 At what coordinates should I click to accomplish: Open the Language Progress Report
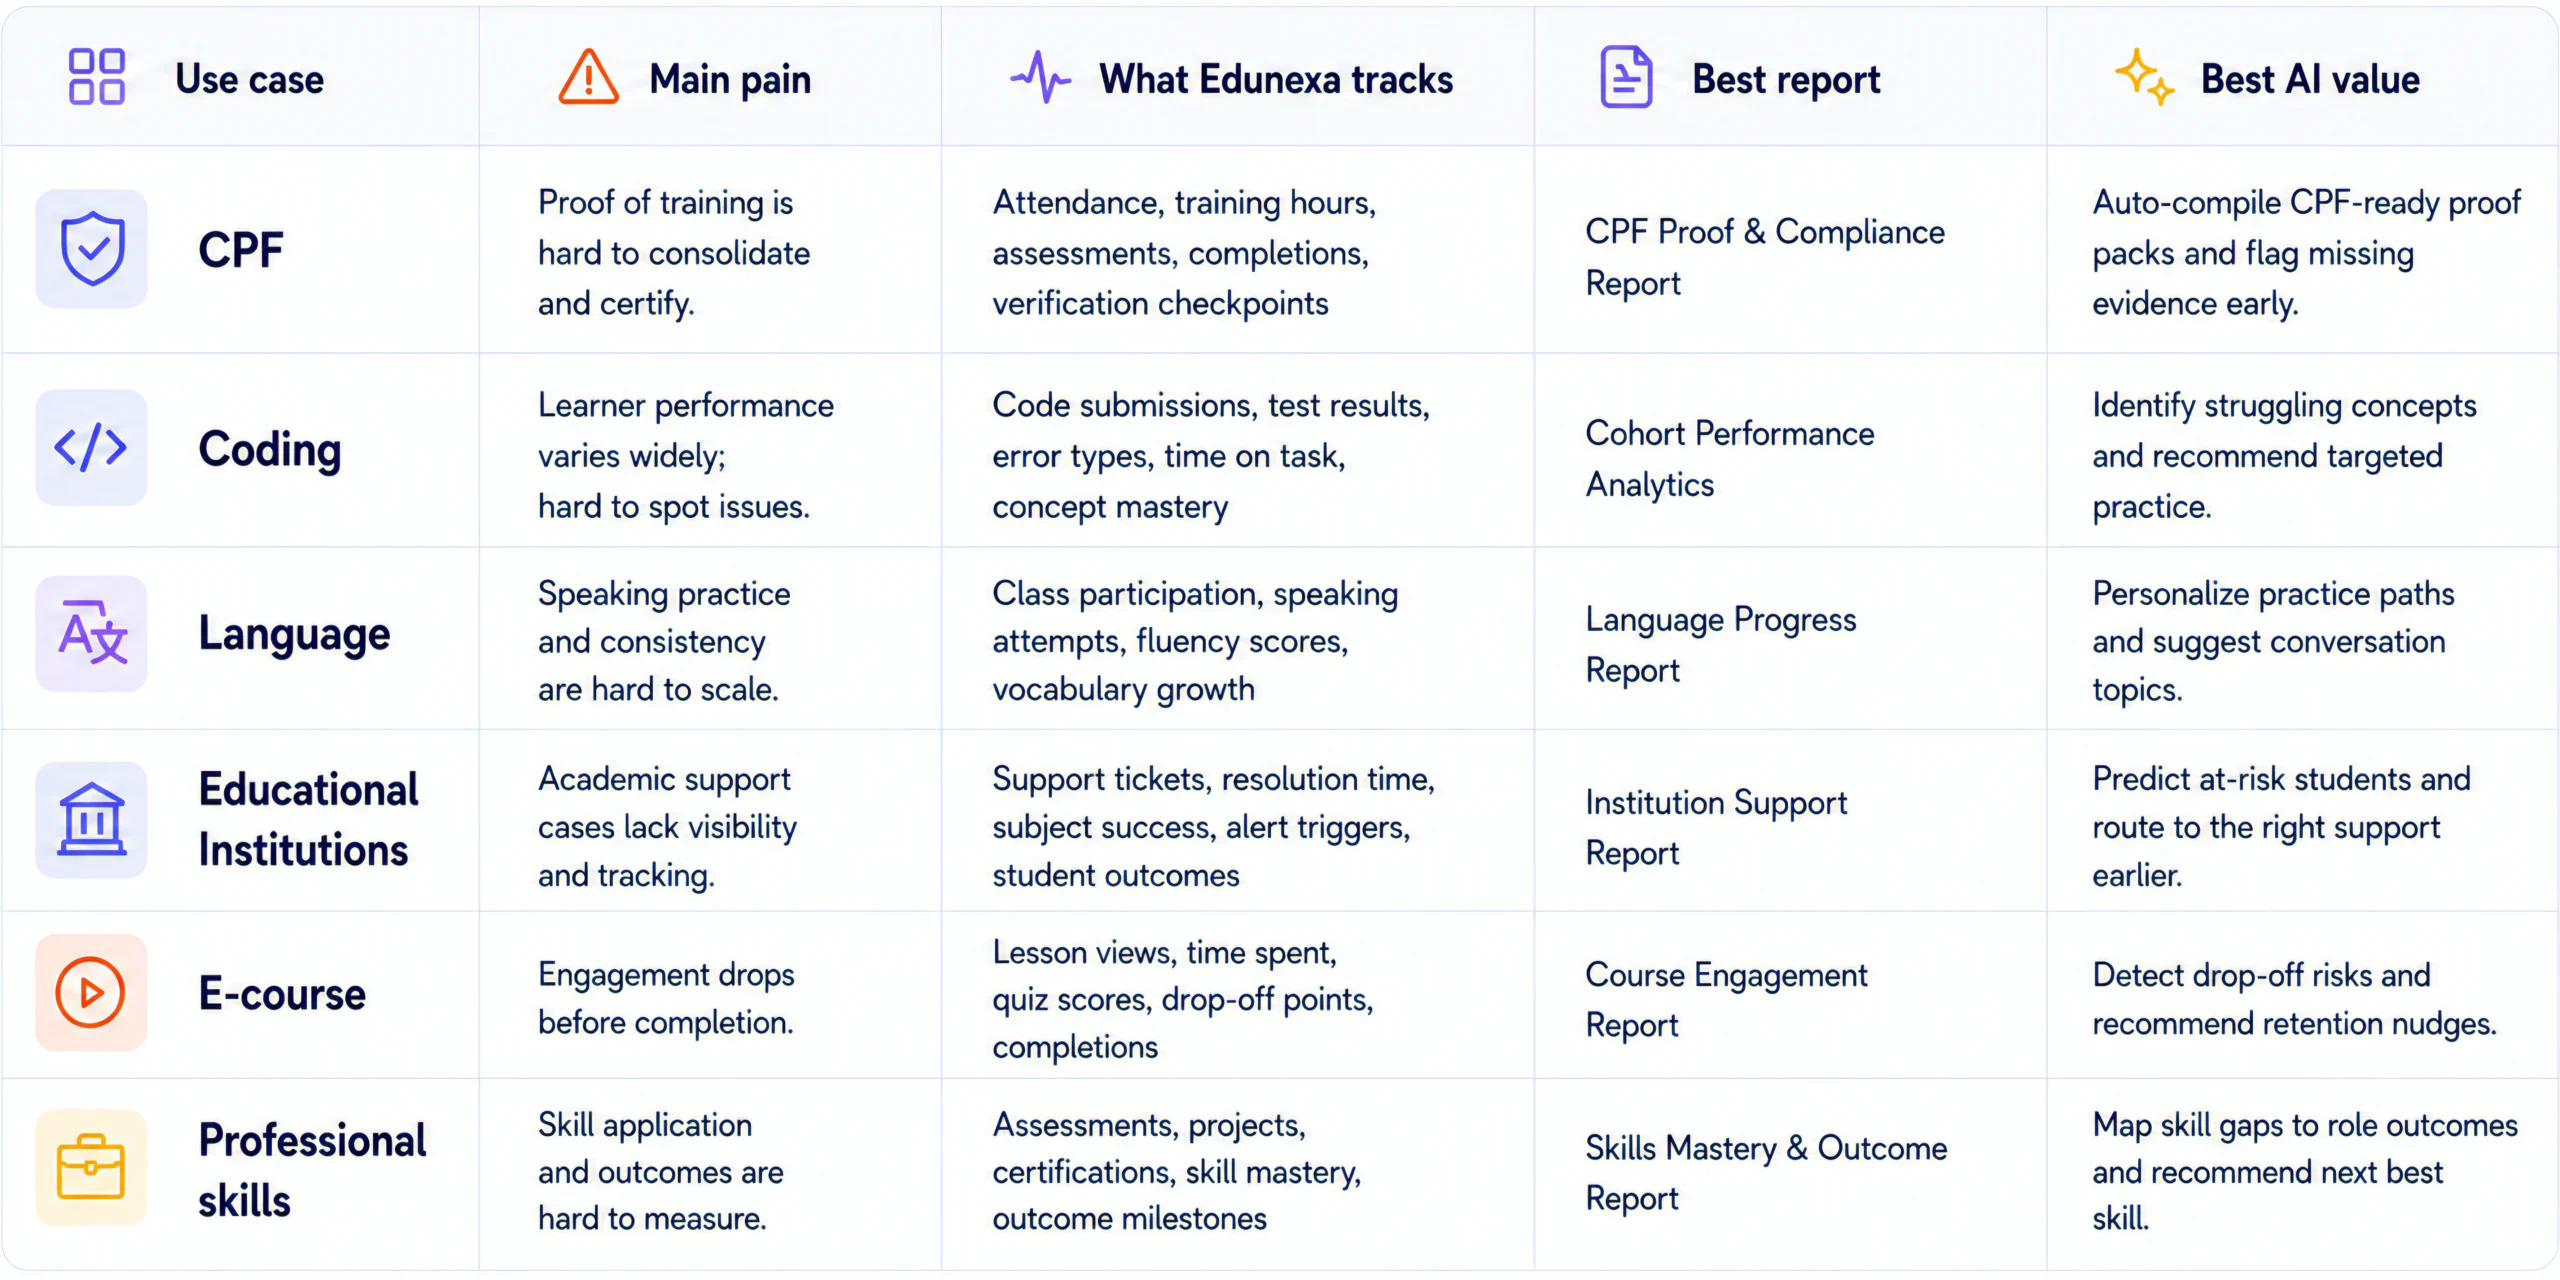click(1721, 644)
